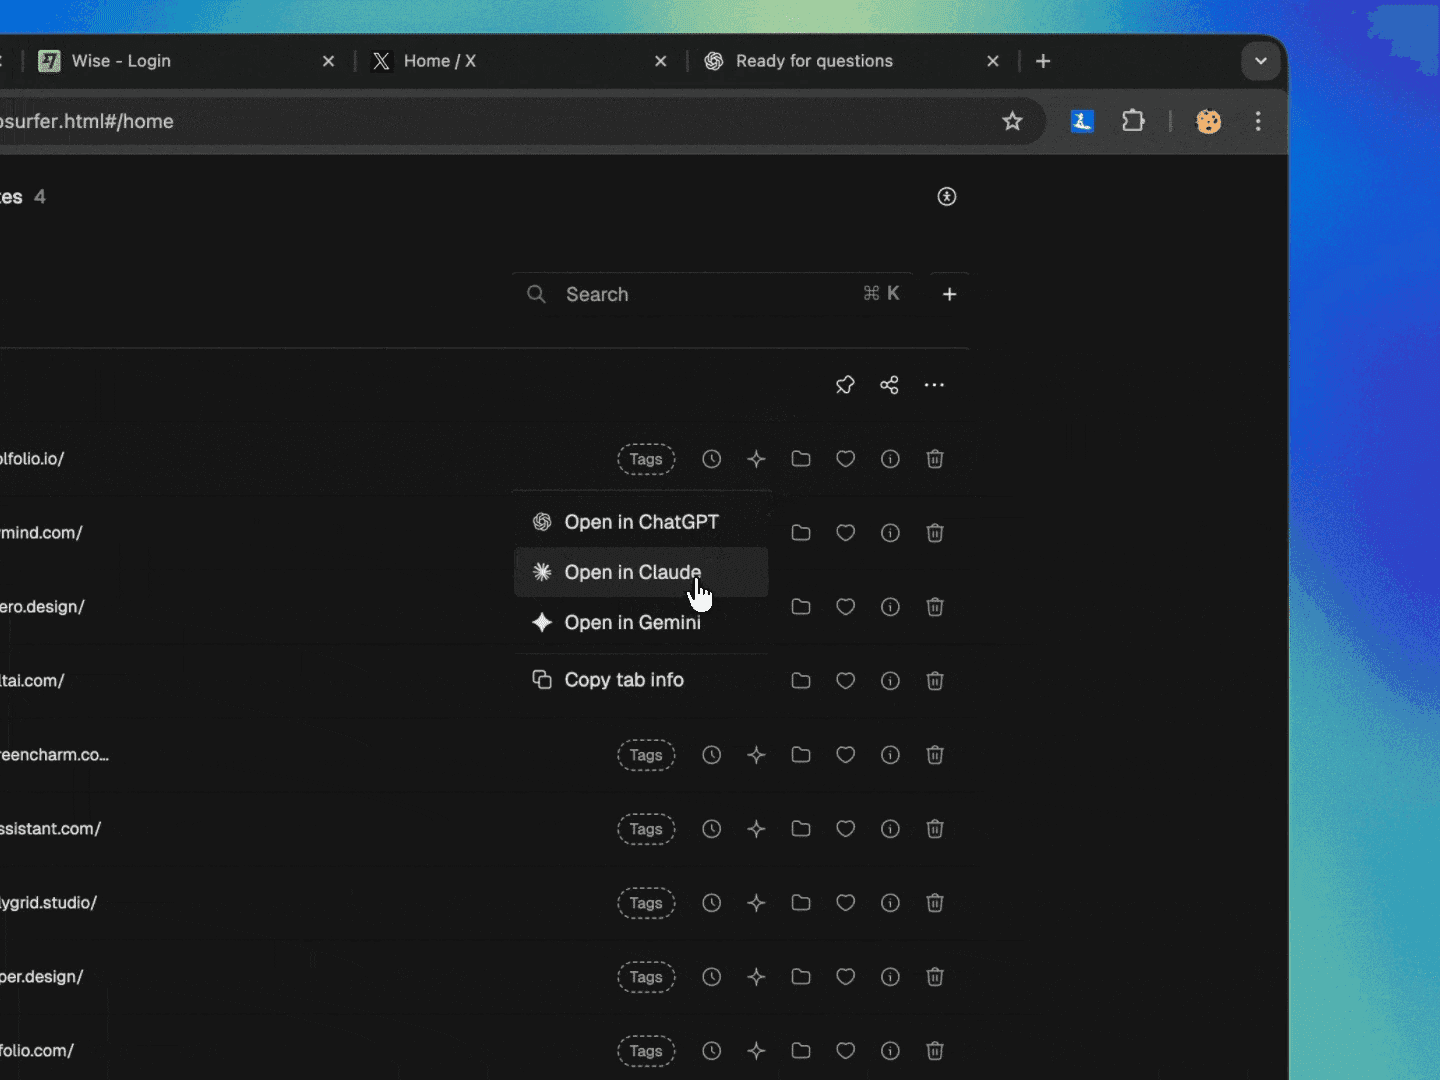
Task: Open a new browser tab
Action: pyautogui.click(x=1043, y=61)
